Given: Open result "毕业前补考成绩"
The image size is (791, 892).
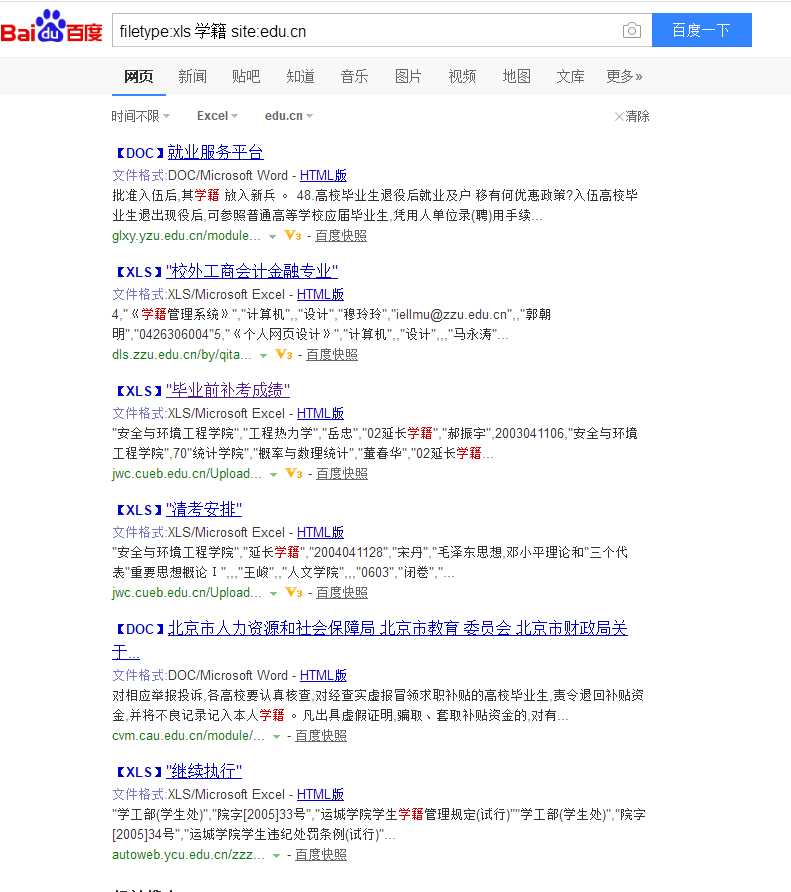Looking at the screenshot, I should [228, 390].
